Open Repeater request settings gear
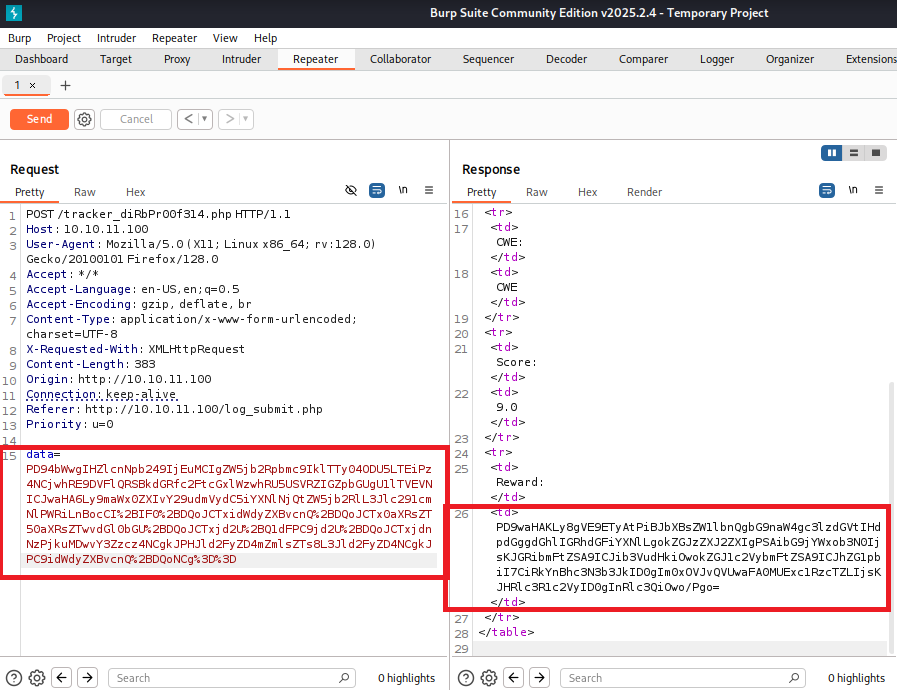The image size is (897, 690). pyautogui.click(x=85, y=119)
